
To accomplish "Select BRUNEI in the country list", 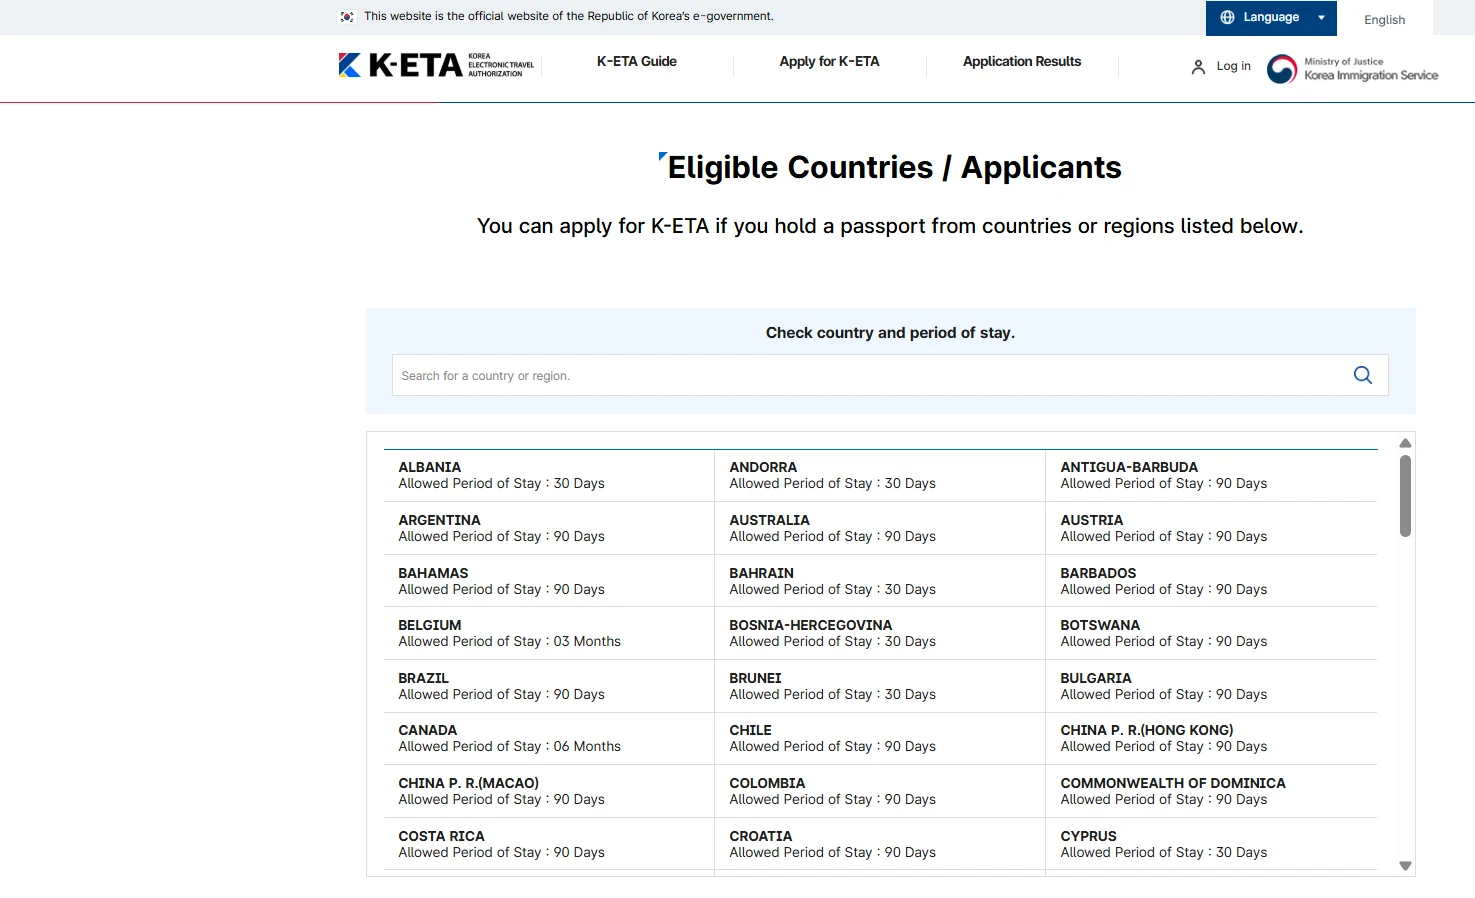I will (880, 686).
